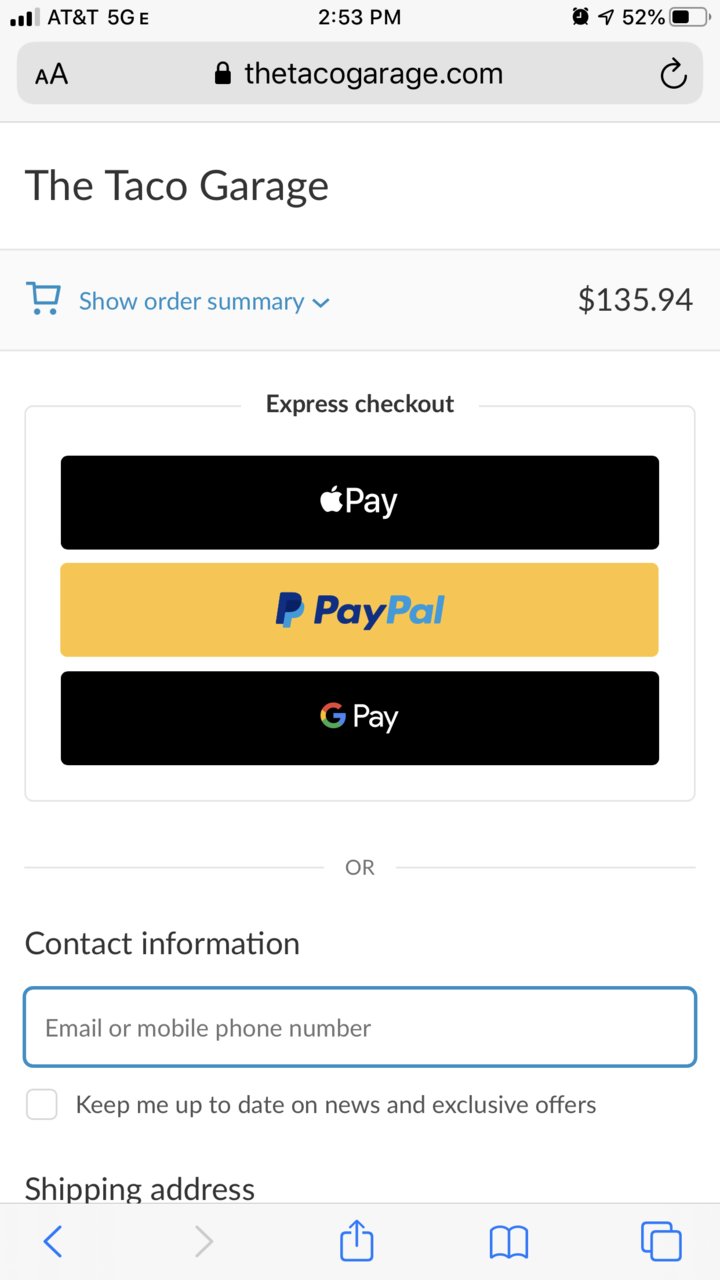Check the news and exclusive offers box
The image size is (720, 1280).
click(41, 1105)
